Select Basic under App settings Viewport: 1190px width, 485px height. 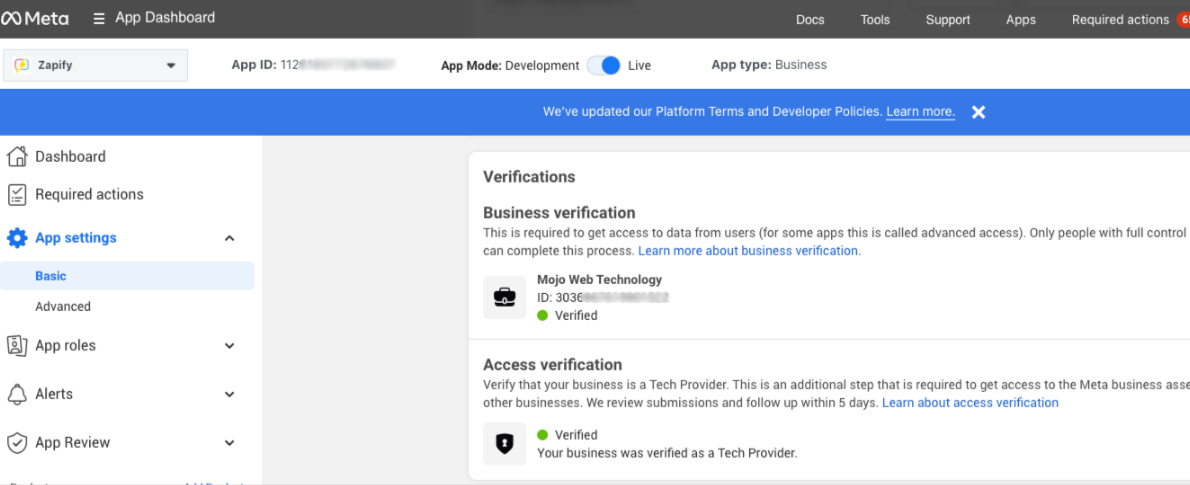[x=51, y=276]
